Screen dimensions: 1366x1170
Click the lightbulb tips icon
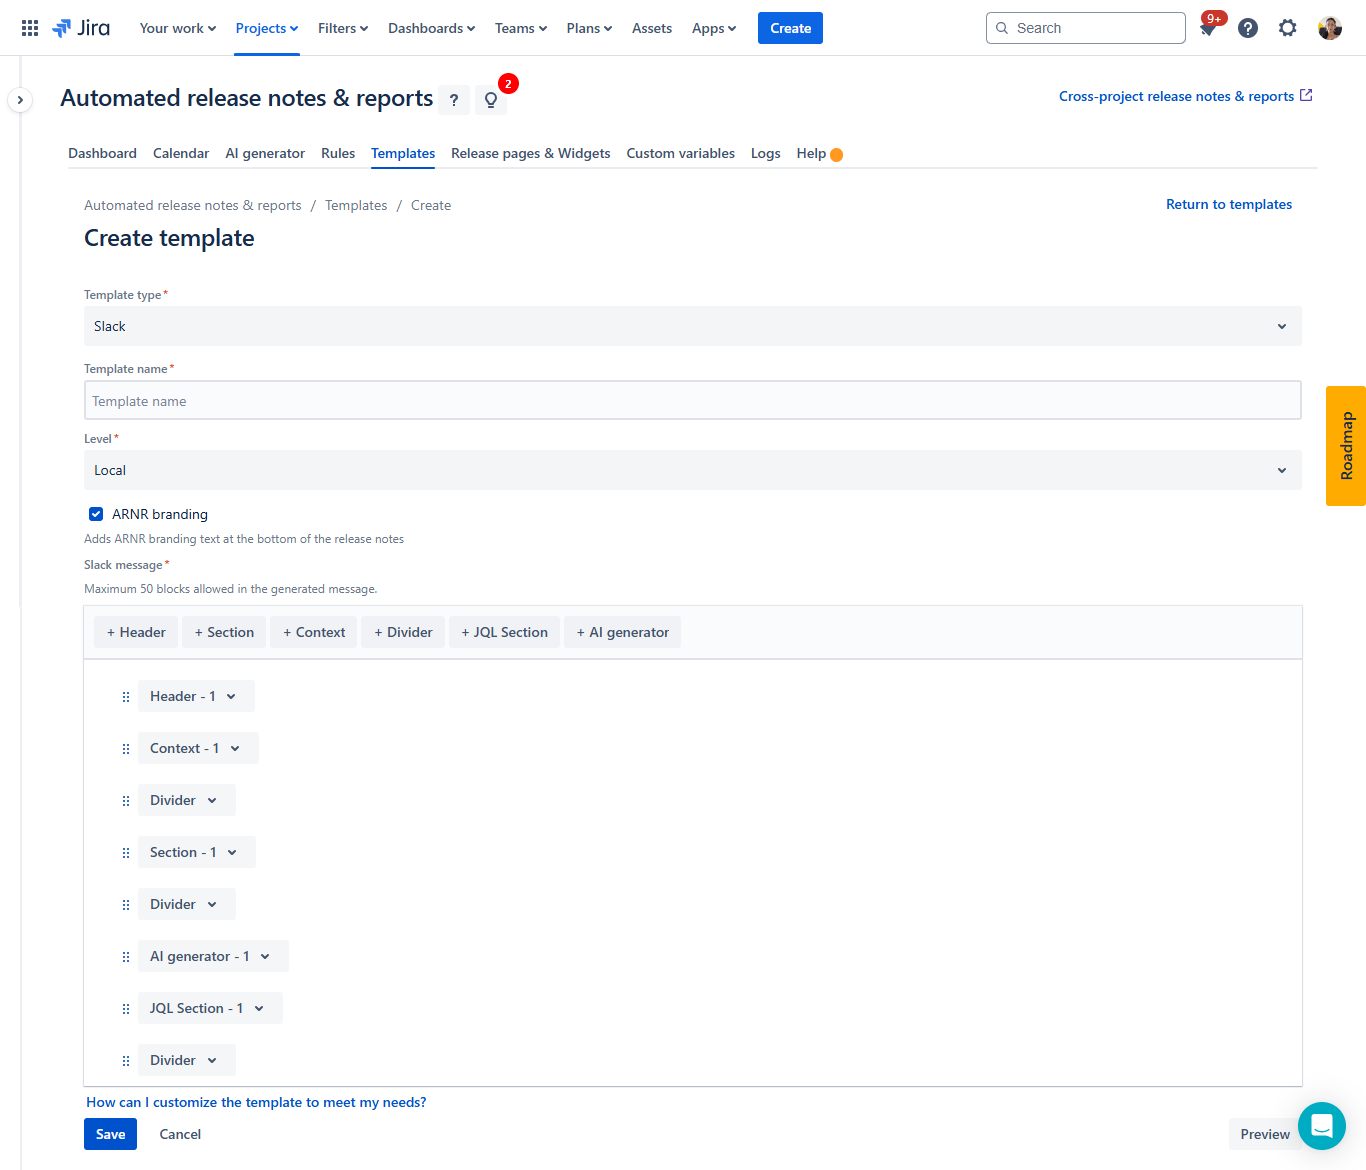491,100
